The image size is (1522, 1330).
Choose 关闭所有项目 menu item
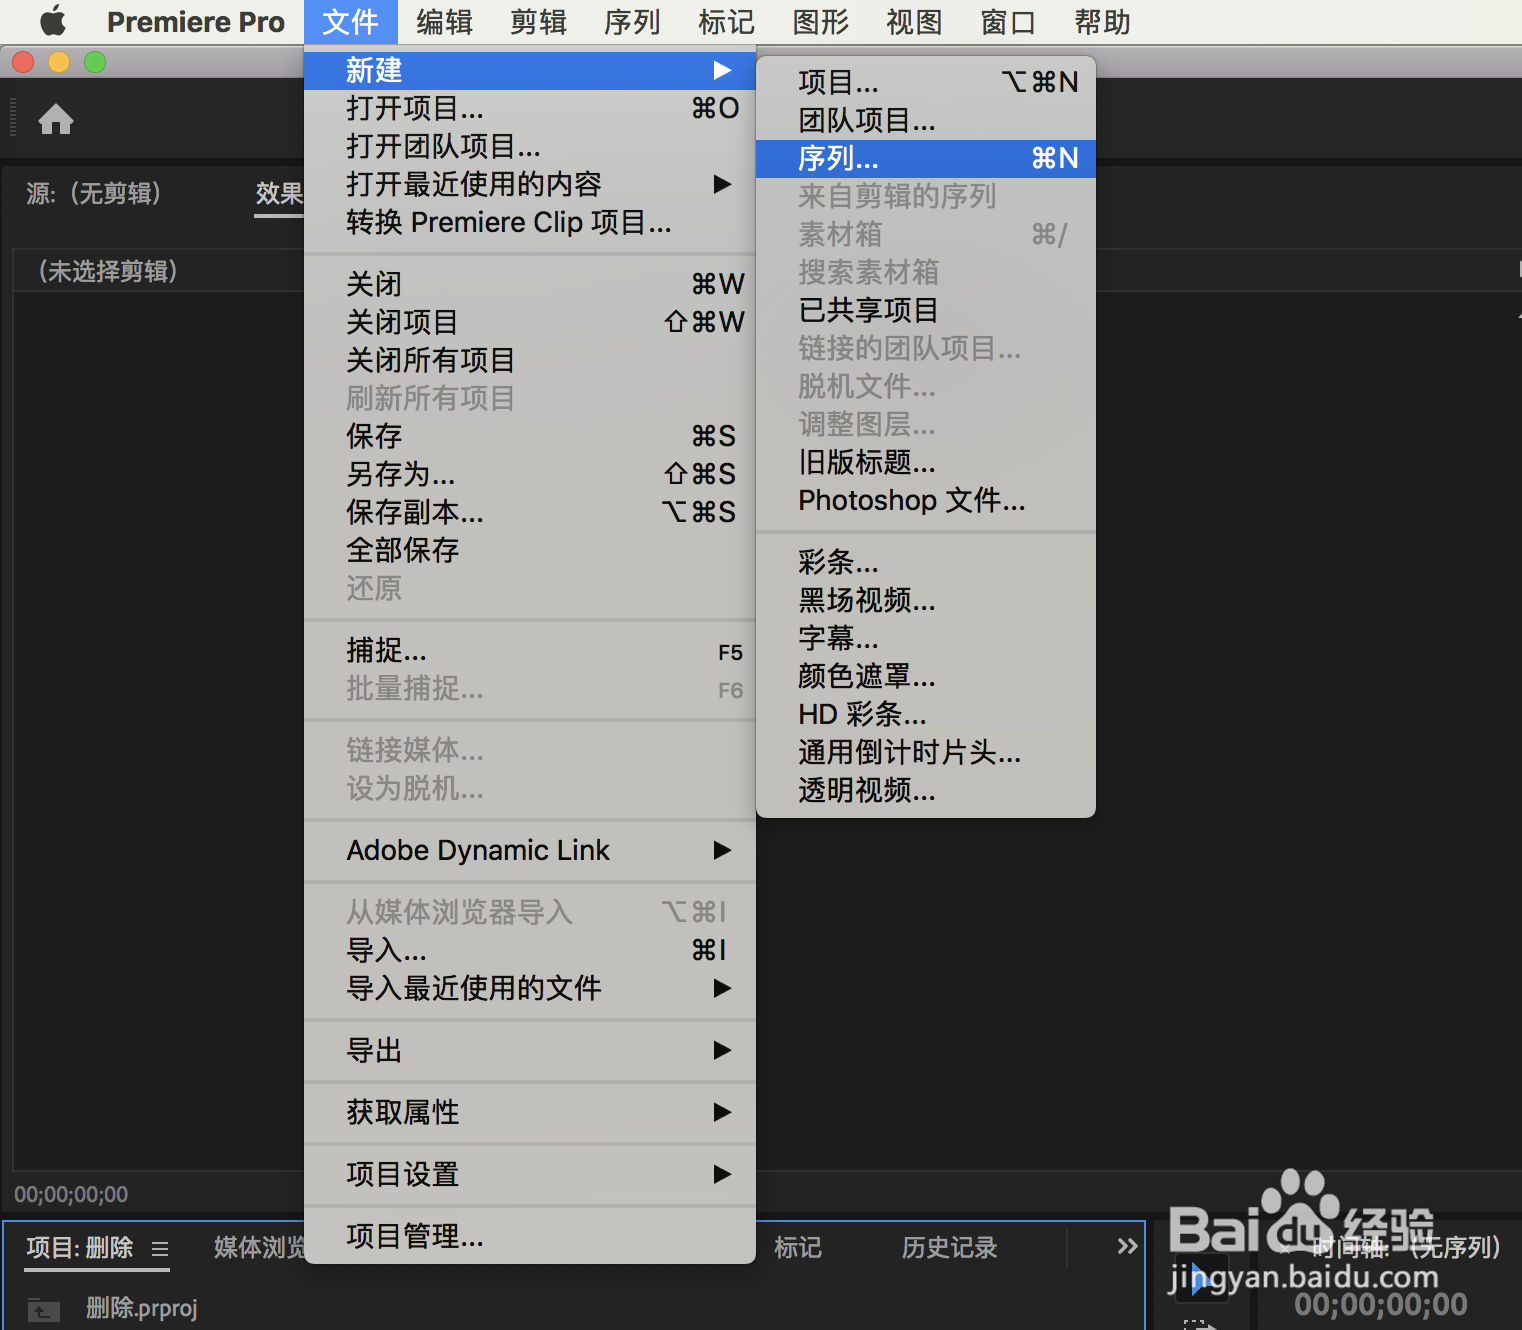point(530,360)
